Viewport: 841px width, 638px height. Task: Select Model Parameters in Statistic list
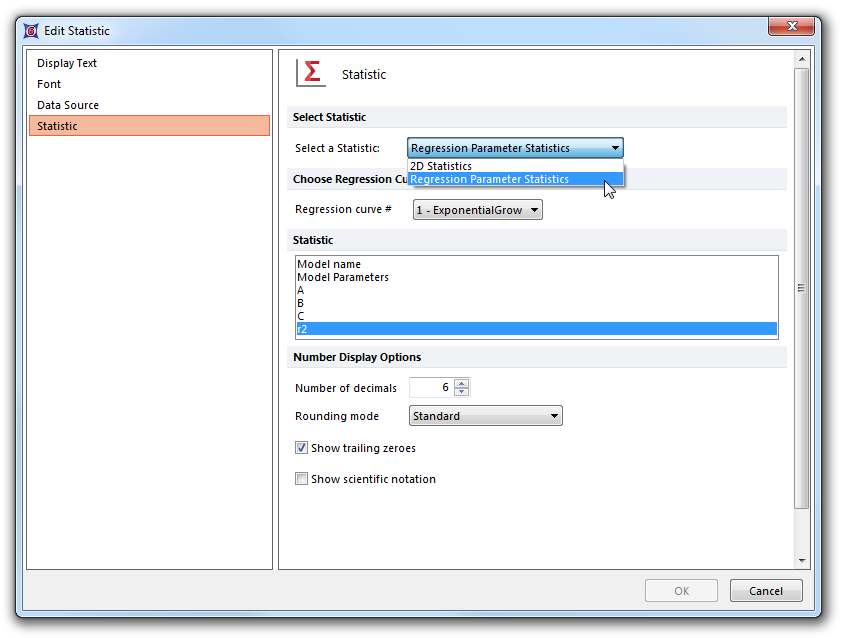[x=343, y=277]
